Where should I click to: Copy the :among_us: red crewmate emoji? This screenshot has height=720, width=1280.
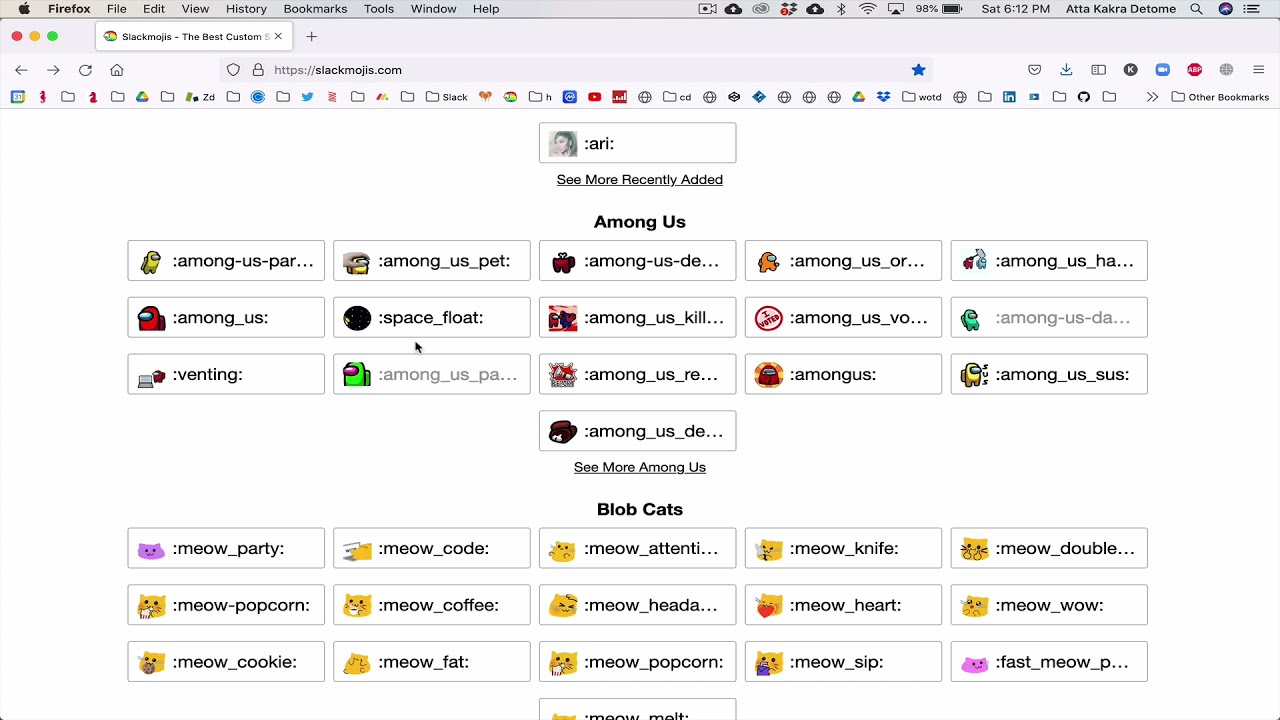click(x=226, y=318)
